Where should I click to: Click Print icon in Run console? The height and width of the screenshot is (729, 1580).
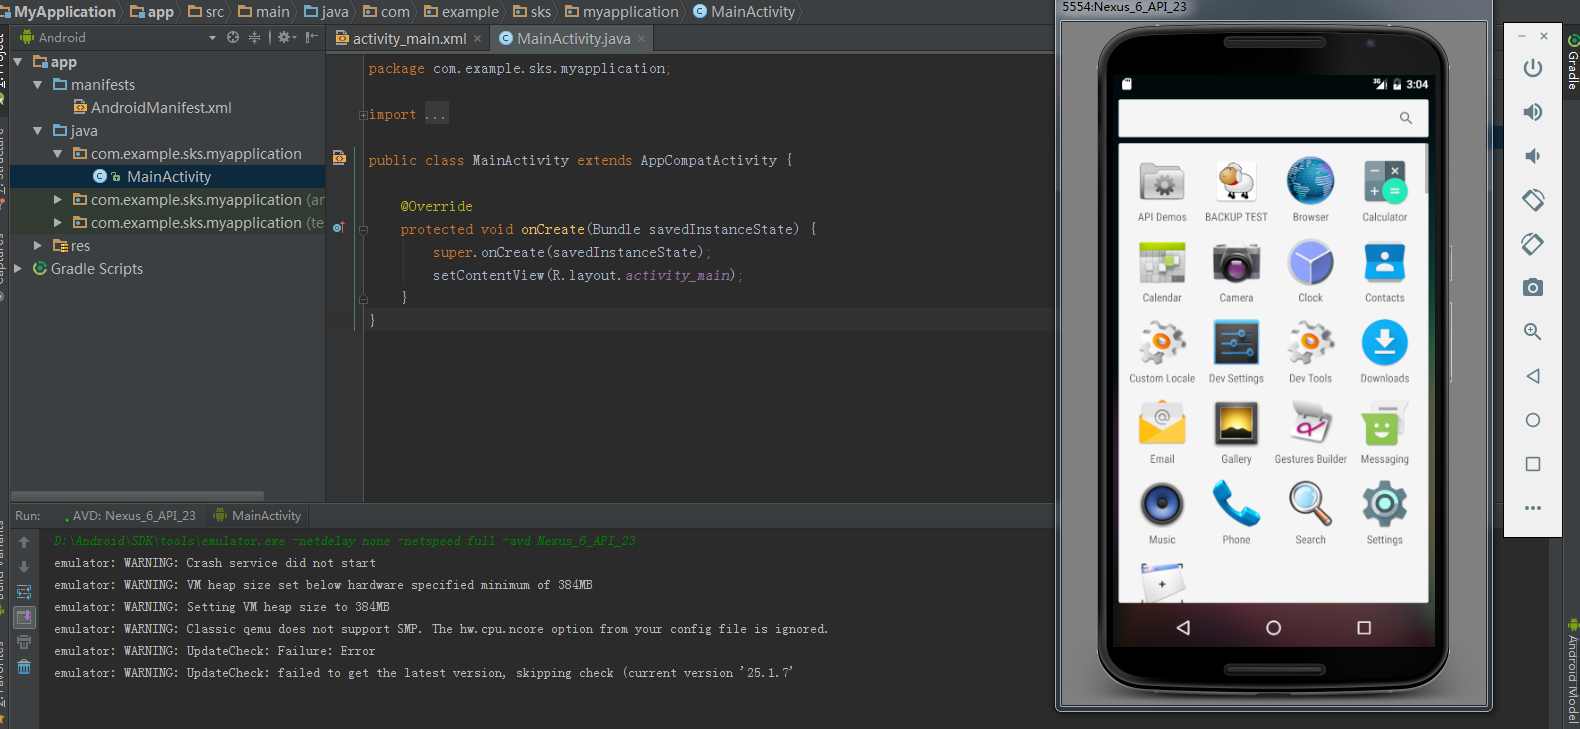tap(24, 642)
